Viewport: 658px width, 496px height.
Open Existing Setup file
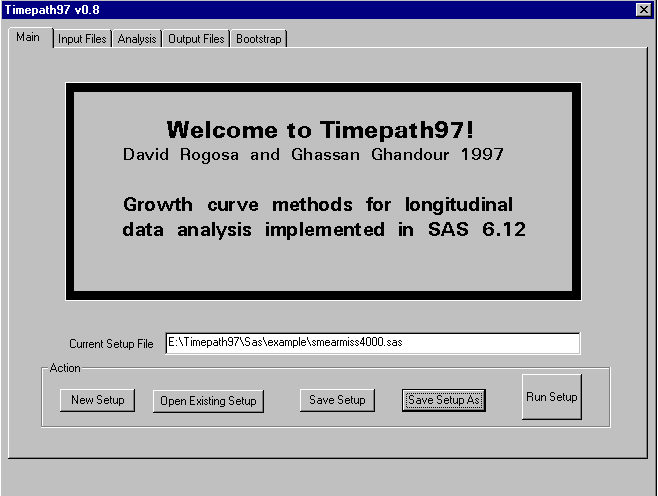click(x=208, y=401)
